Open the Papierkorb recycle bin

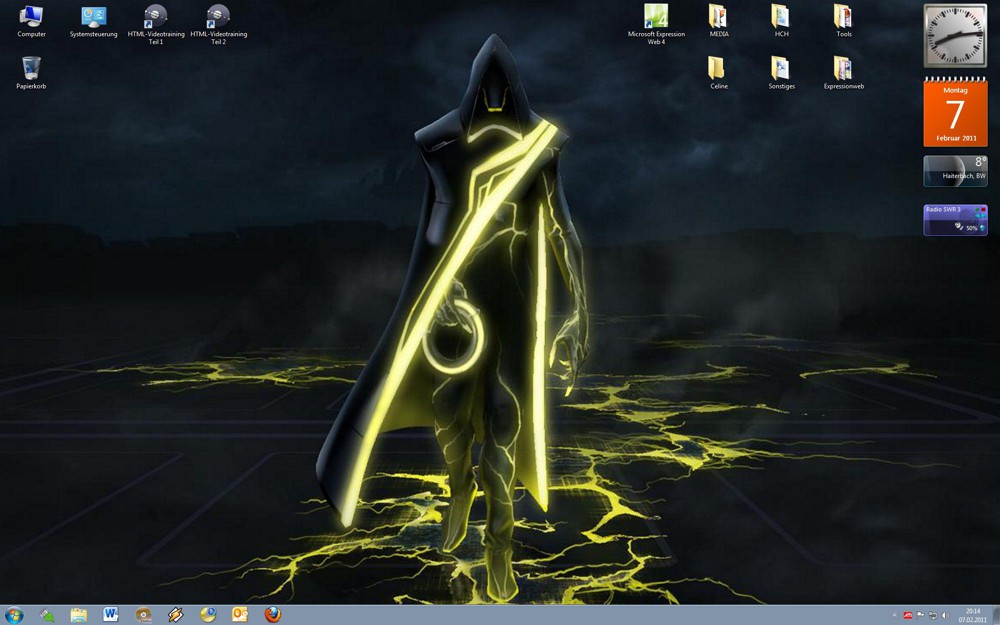point(31,69)
